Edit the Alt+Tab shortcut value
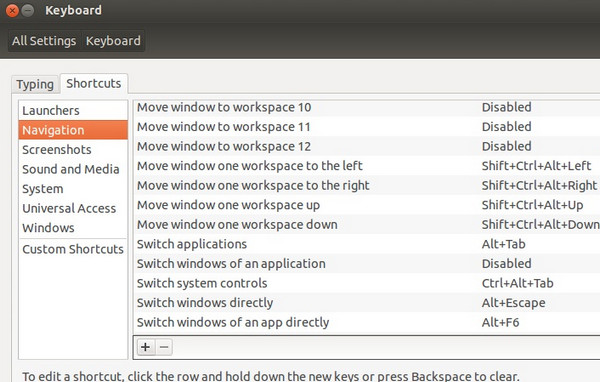This screenshot has height=382, width=600. click(504, 244)
